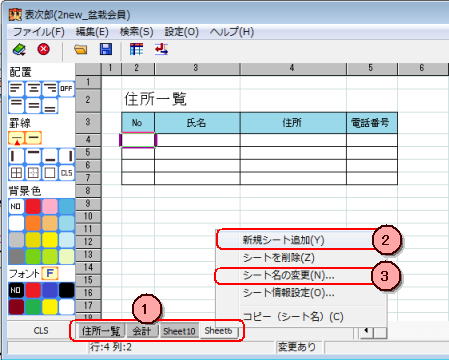Open the 設定(O) menu
This screenshot has height=360, width=449.
[182, 32]
